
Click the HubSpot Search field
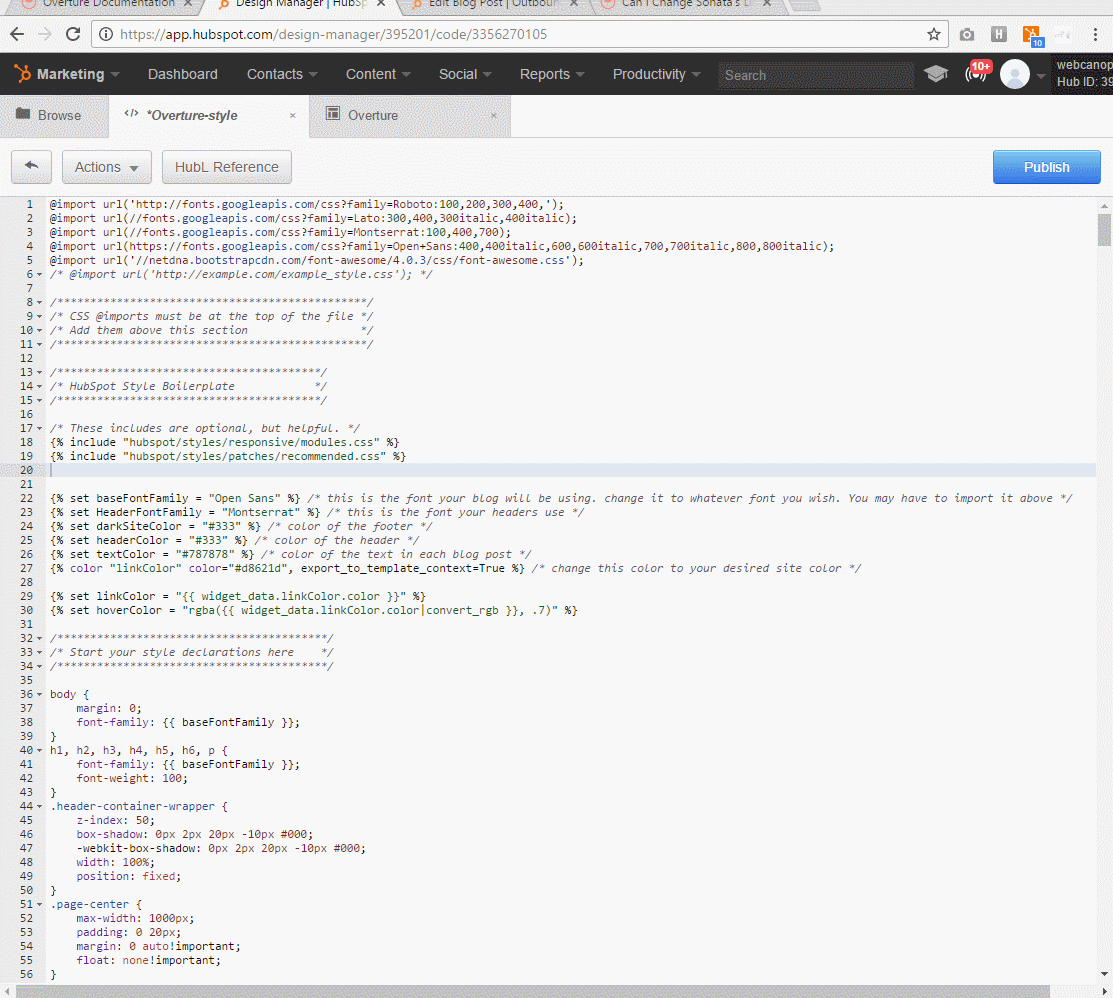816,75
